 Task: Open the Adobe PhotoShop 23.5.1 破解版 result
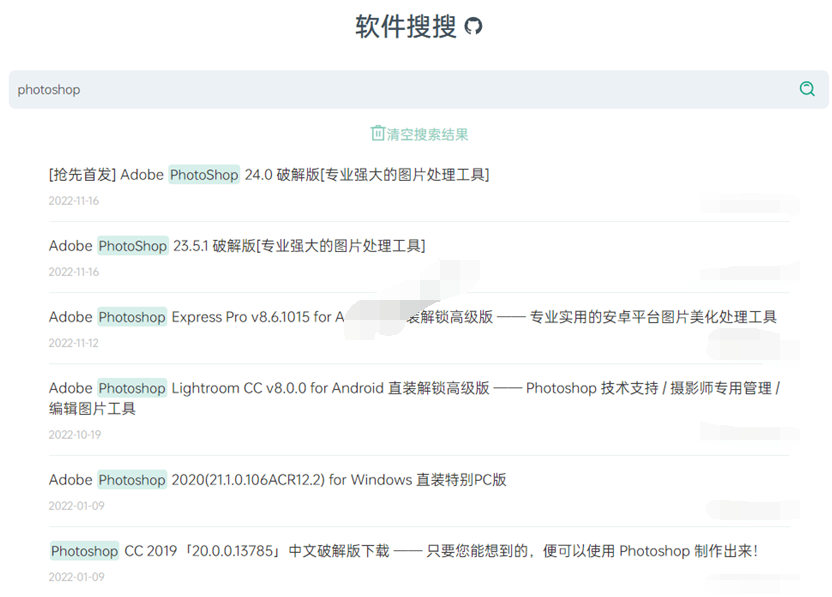pos(300,246)
